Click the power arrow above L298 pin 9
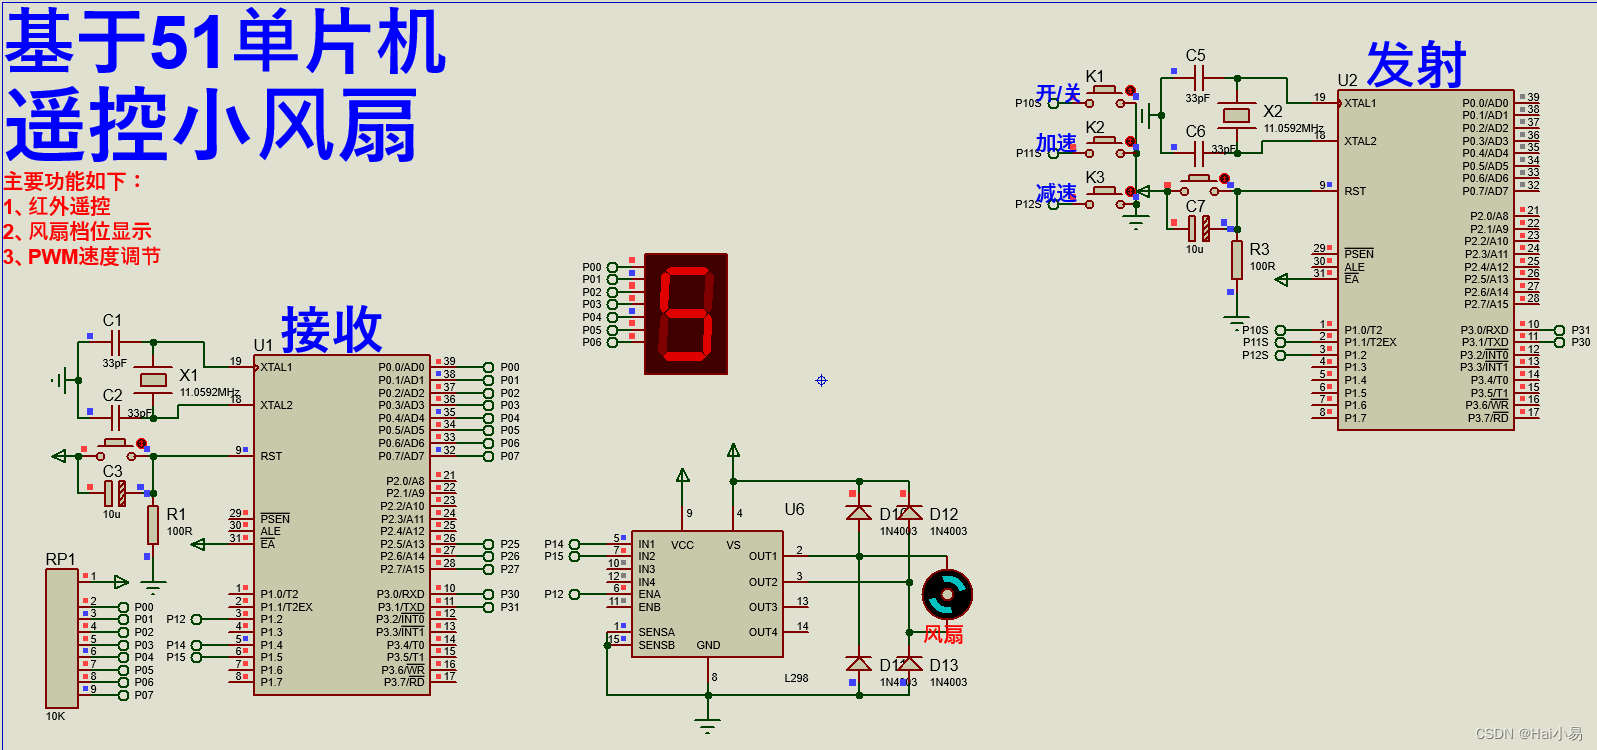Image resolution: width=1597 pixels, height=750 pixels. (x=683, y=476)
